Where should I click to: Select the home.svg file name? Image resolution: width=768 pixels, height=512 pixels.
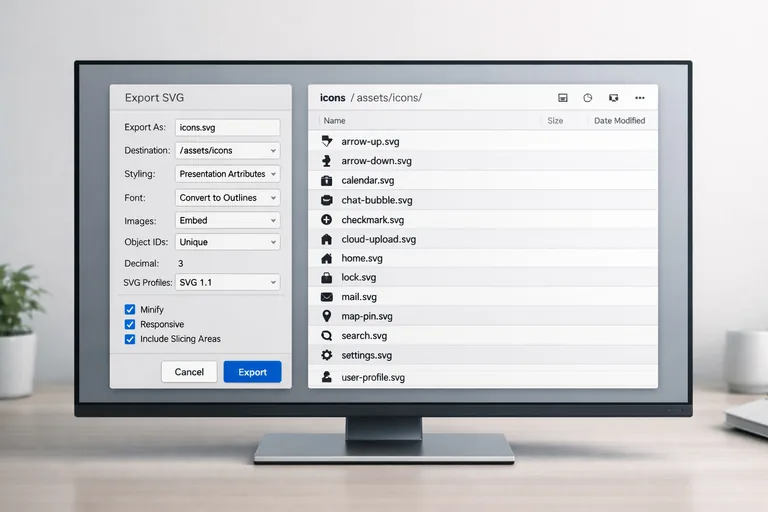362,258
